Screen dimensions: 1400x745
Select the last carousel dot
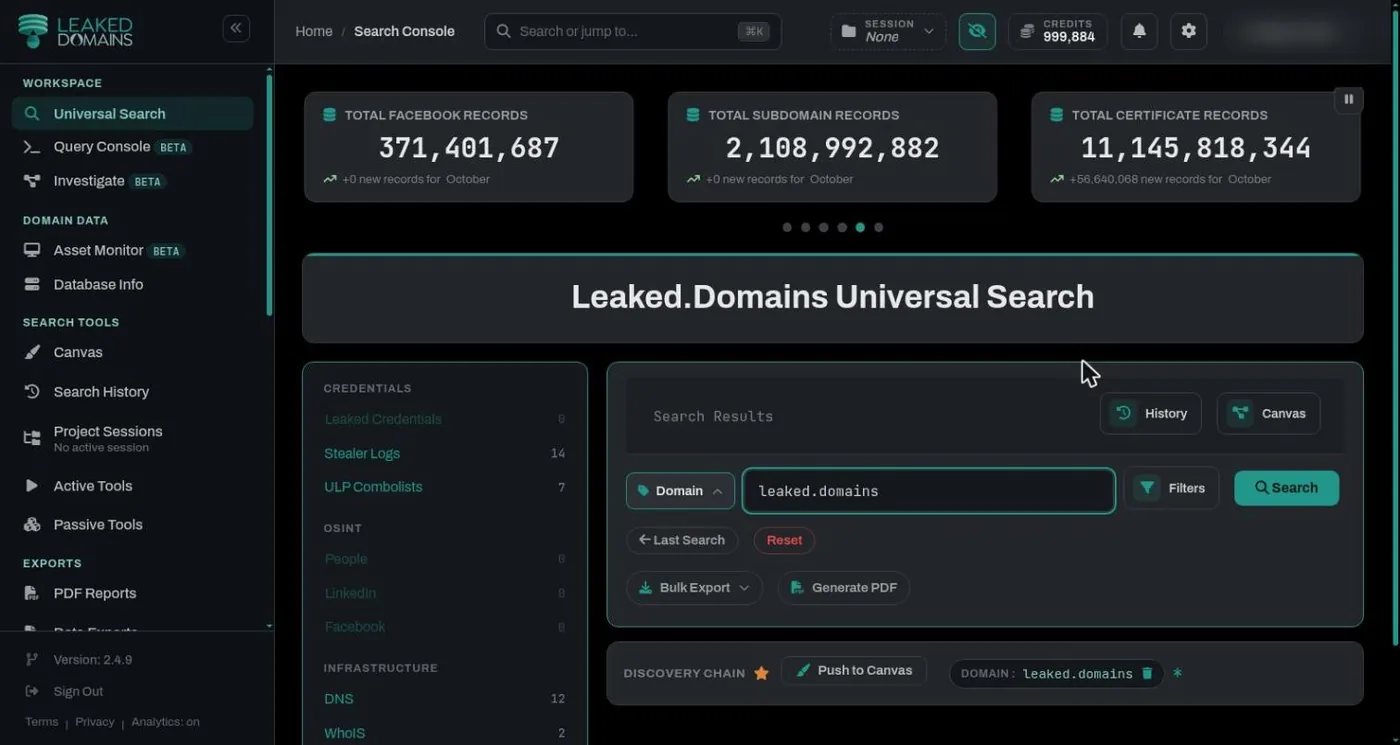878,227
